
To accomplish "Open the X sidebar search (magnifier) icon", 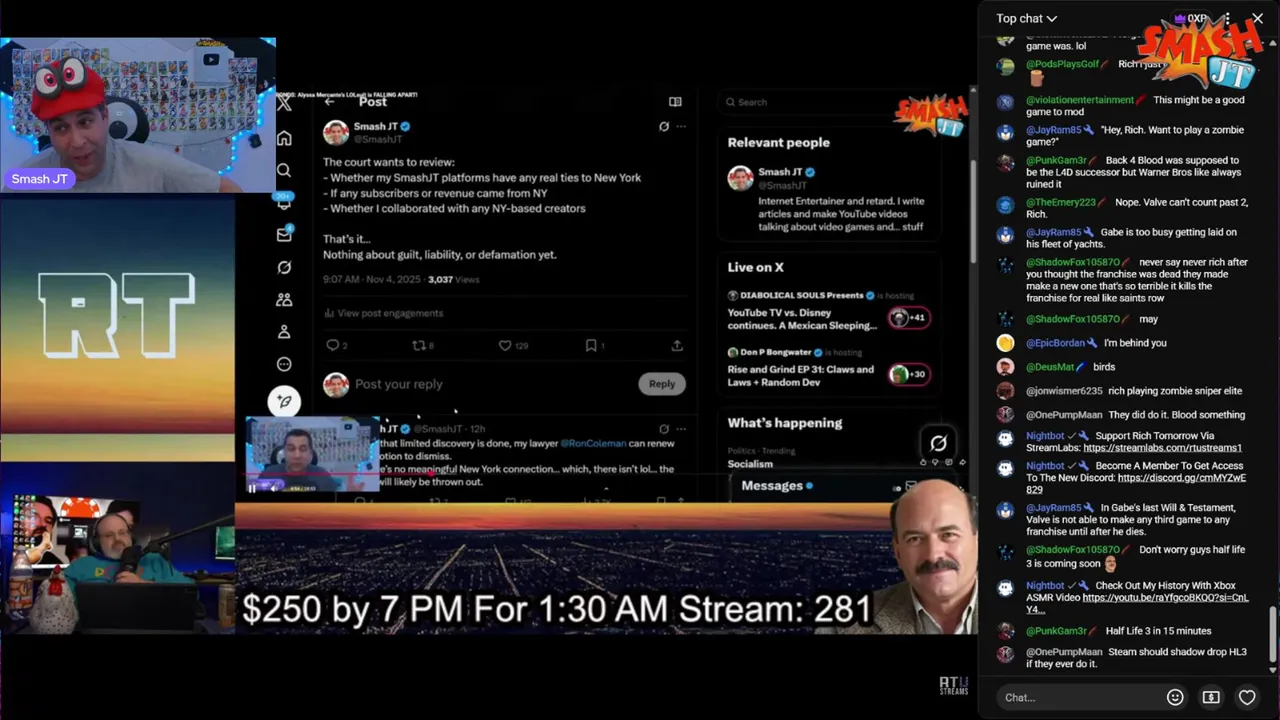I will [x=284, y=170].
